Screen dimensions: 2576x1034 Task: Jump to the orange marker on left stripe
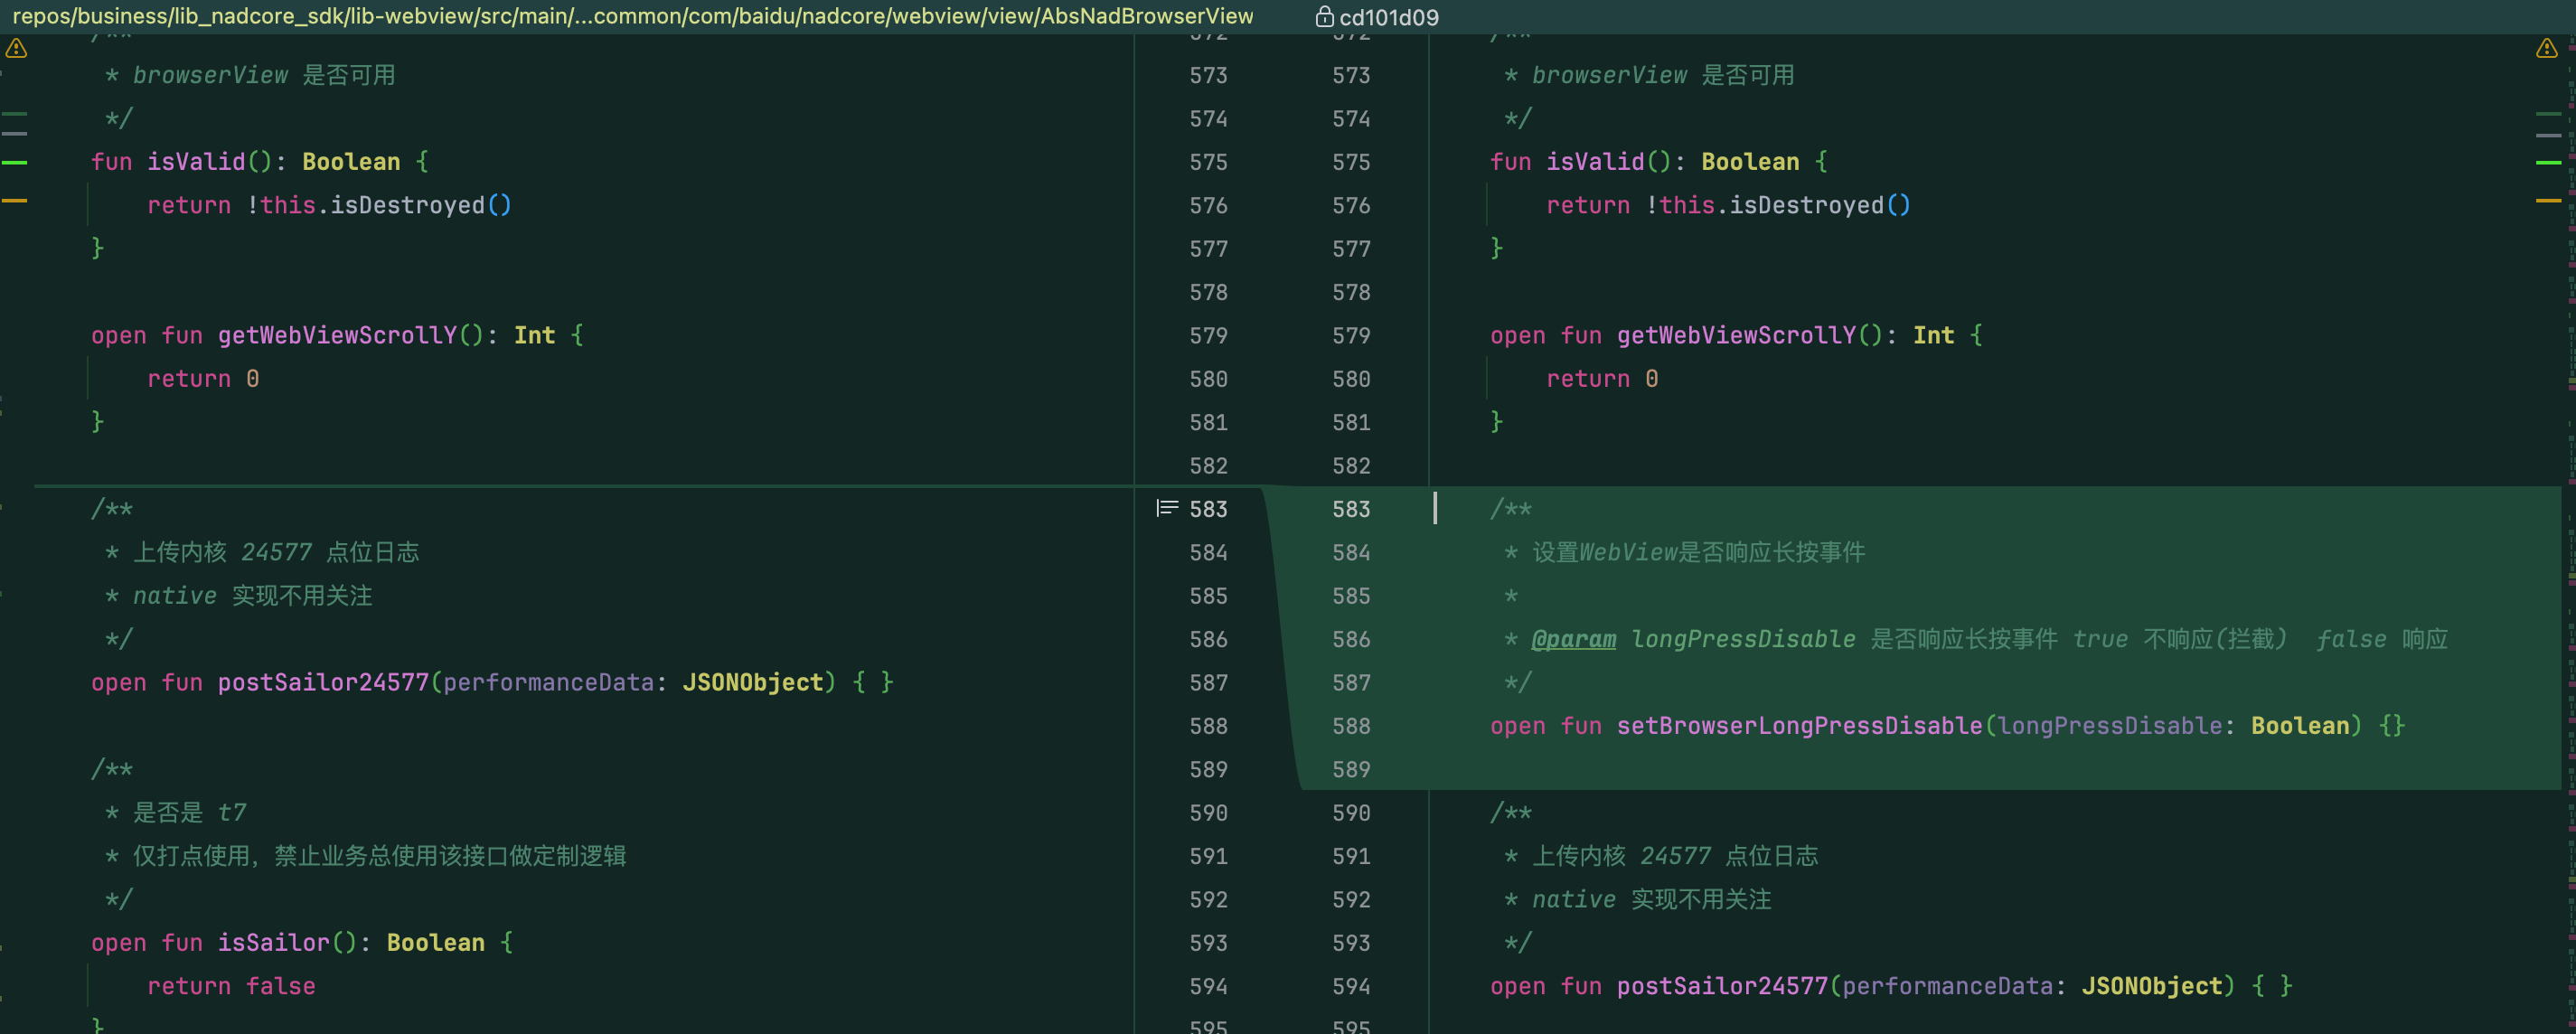coord(14,201)
